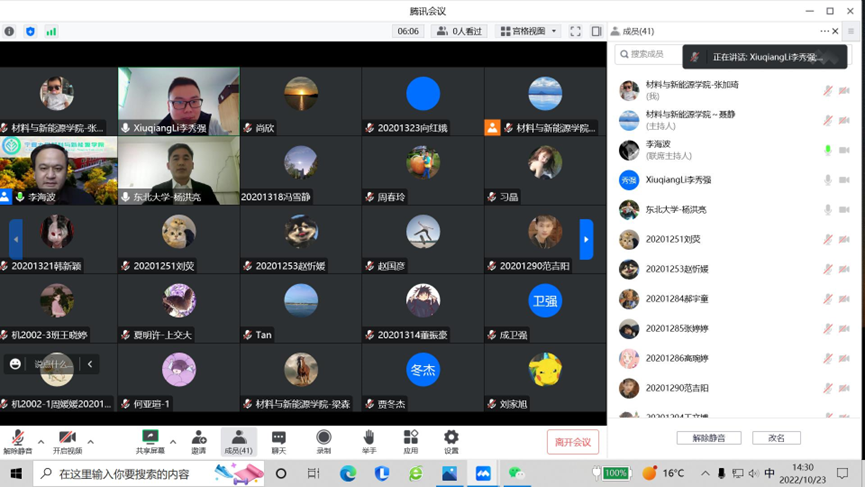Raise hand with the 举手 icon
This screenshot has width=865, height=487.
tap(369, 441)
